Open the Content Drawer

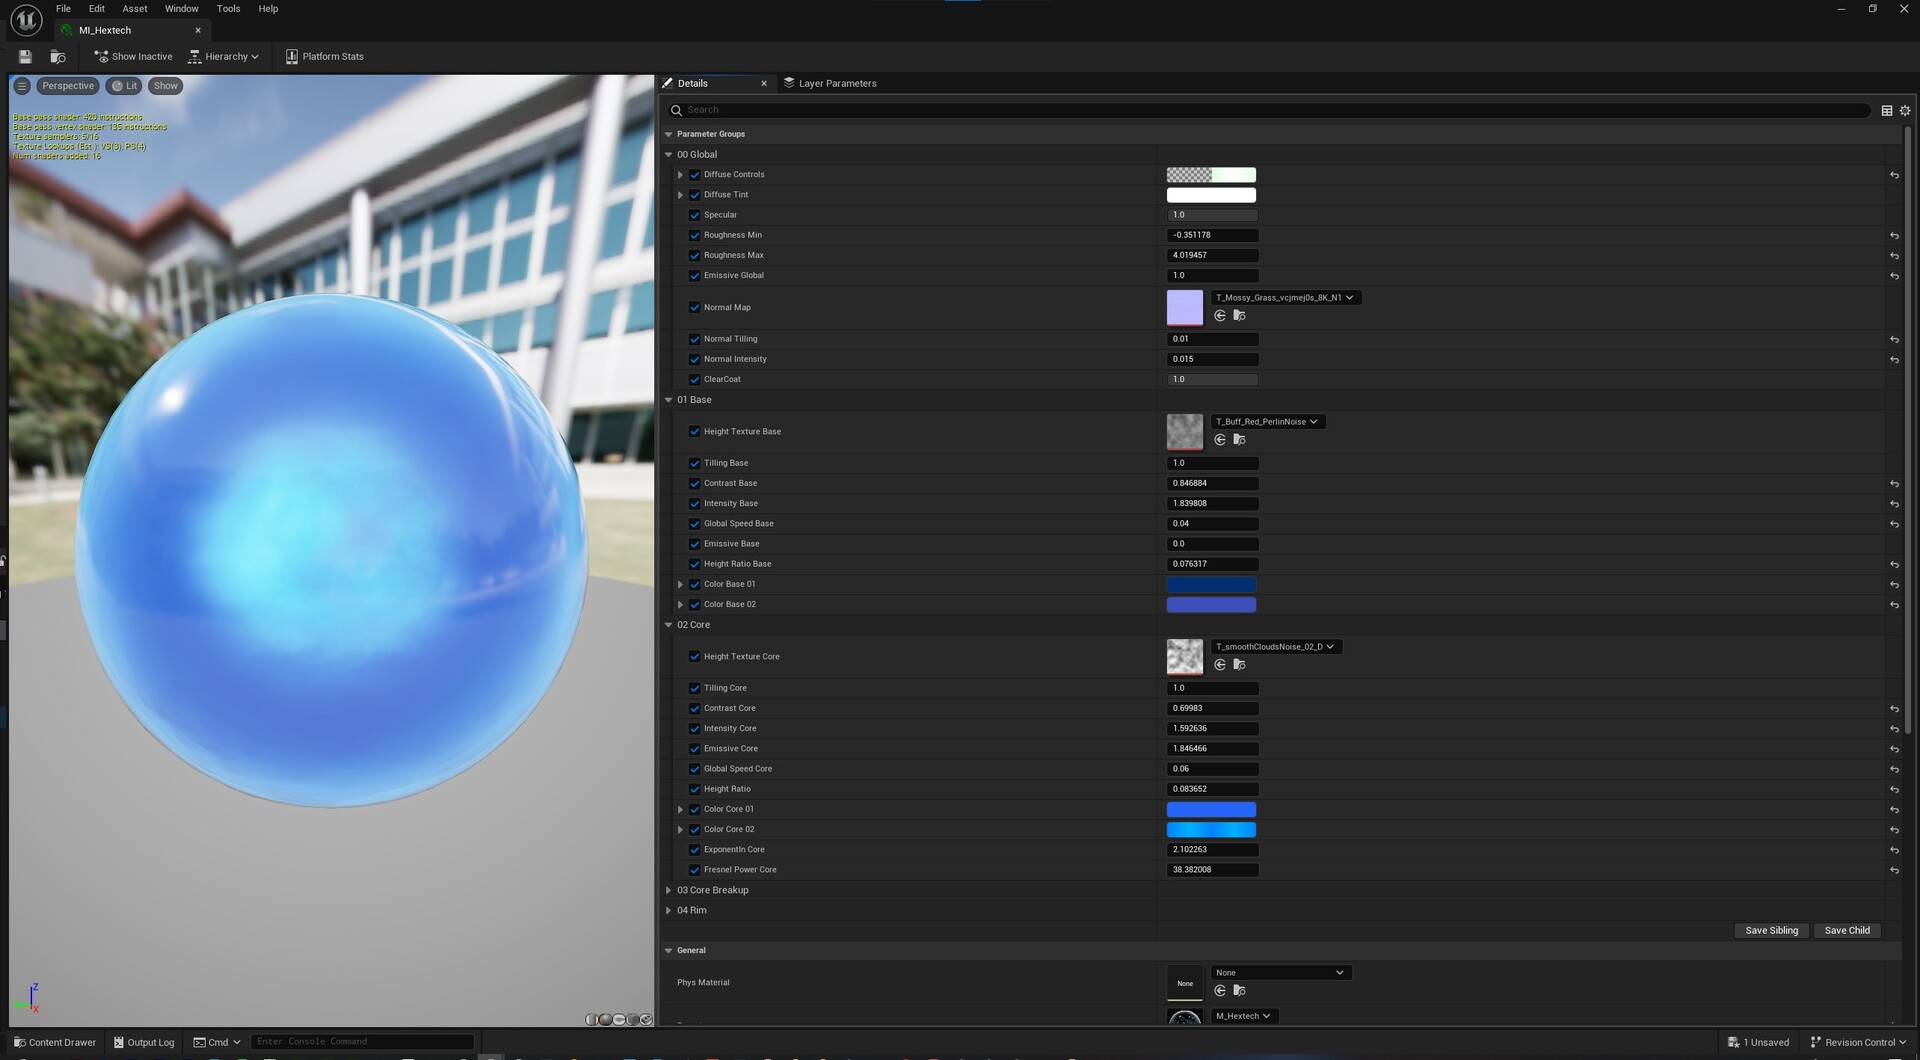pos(55,1042)
